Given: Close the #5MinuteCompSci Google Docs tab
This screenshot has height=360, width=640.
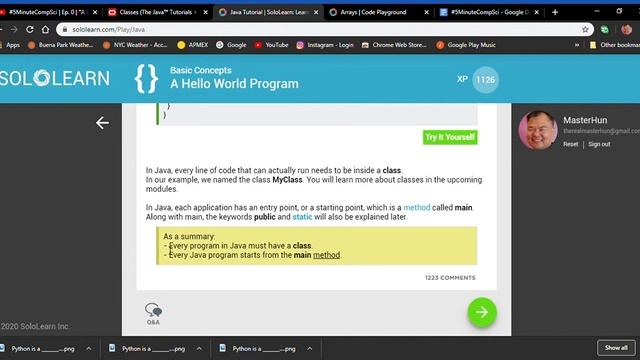Looking at the screenshot, I should (x=537, y=12).
